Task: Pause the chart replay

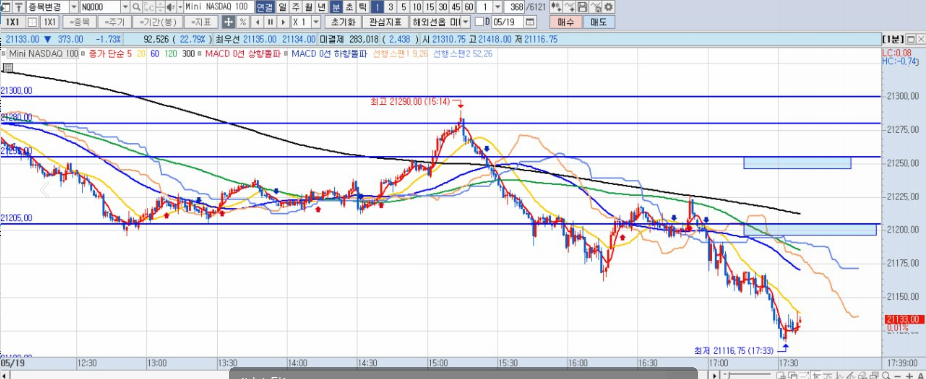Action: [270, 22]
